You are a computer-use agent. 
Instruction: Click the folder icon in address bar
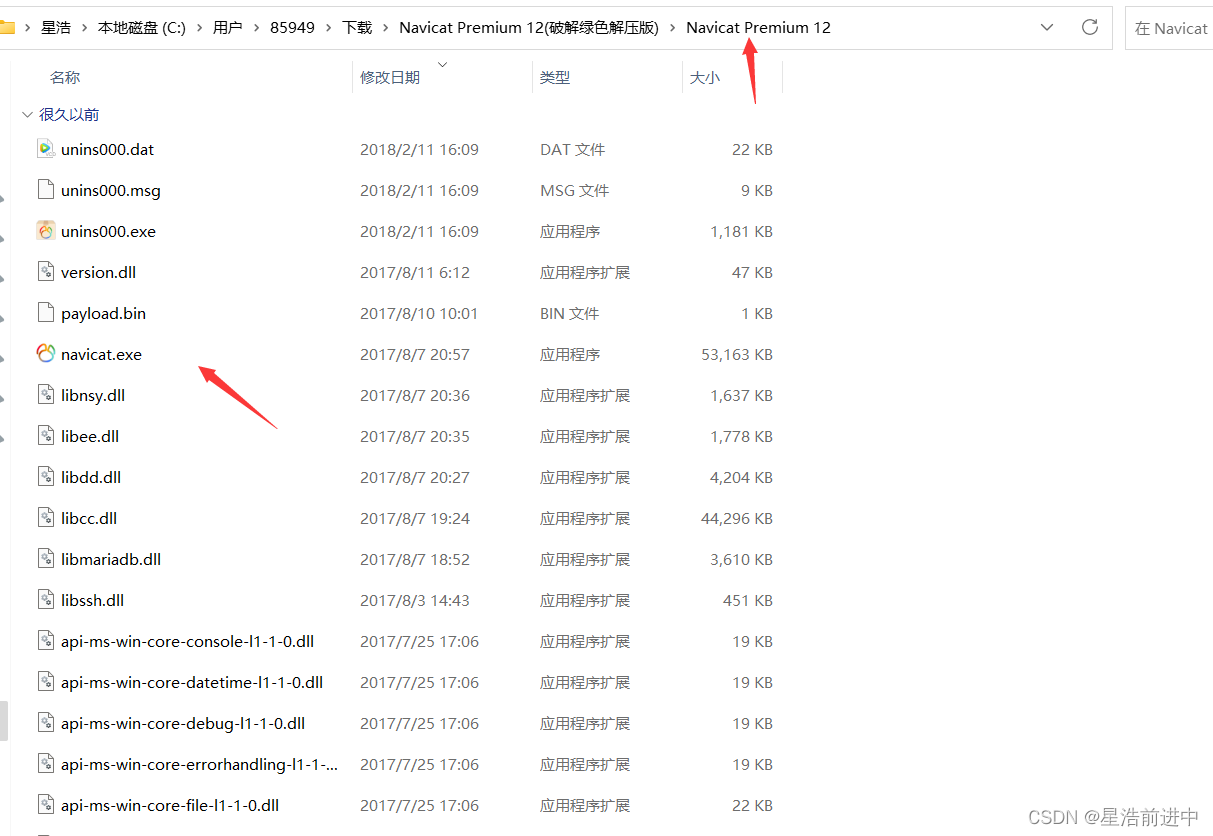coord(6,28)
